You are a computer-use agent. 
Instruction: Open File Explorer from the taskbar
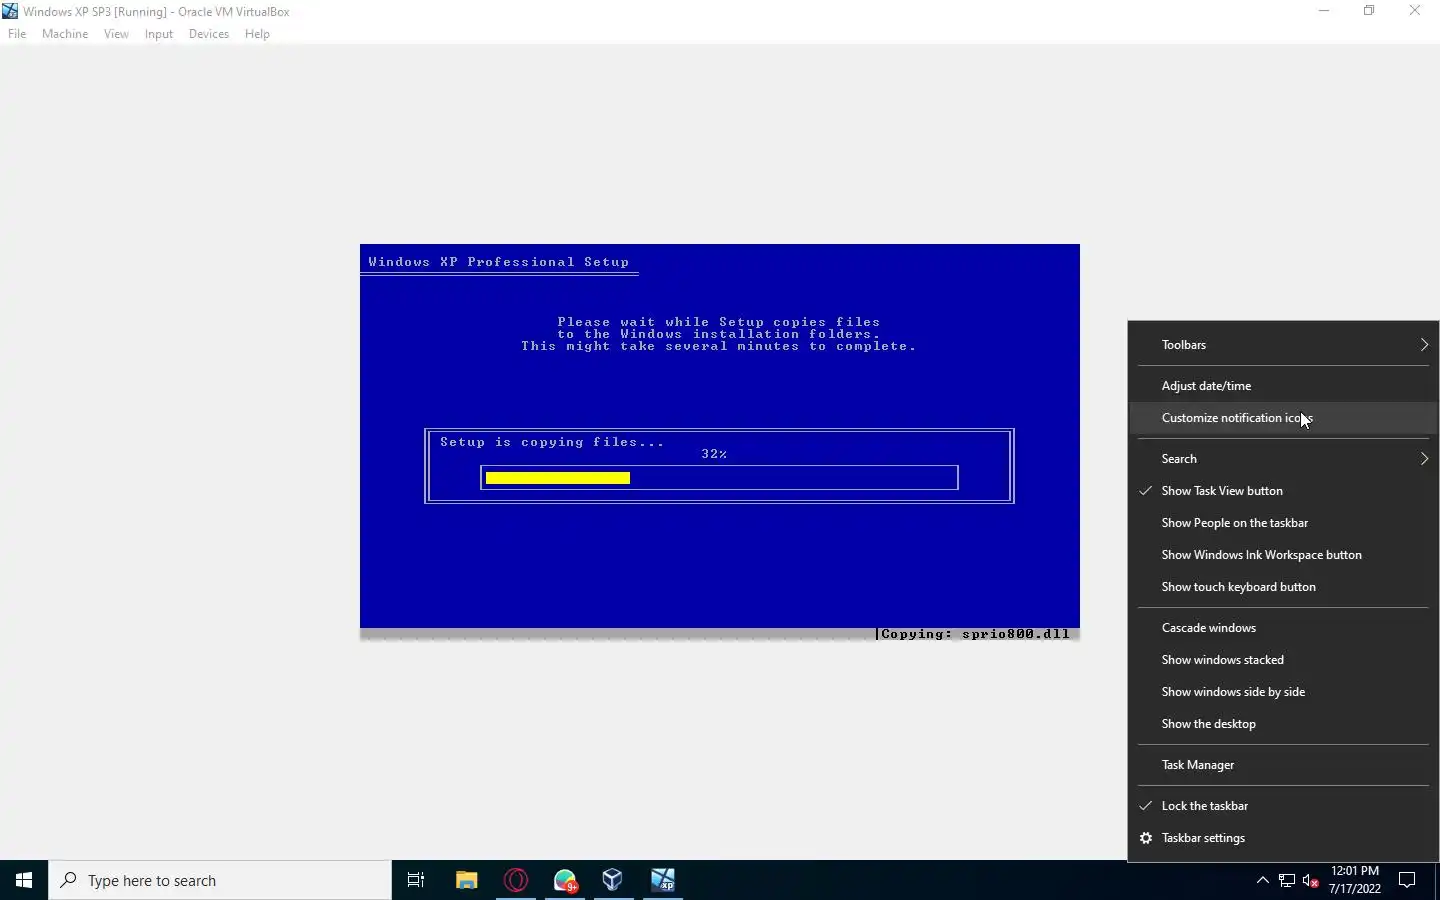click(x=466, y=880)
